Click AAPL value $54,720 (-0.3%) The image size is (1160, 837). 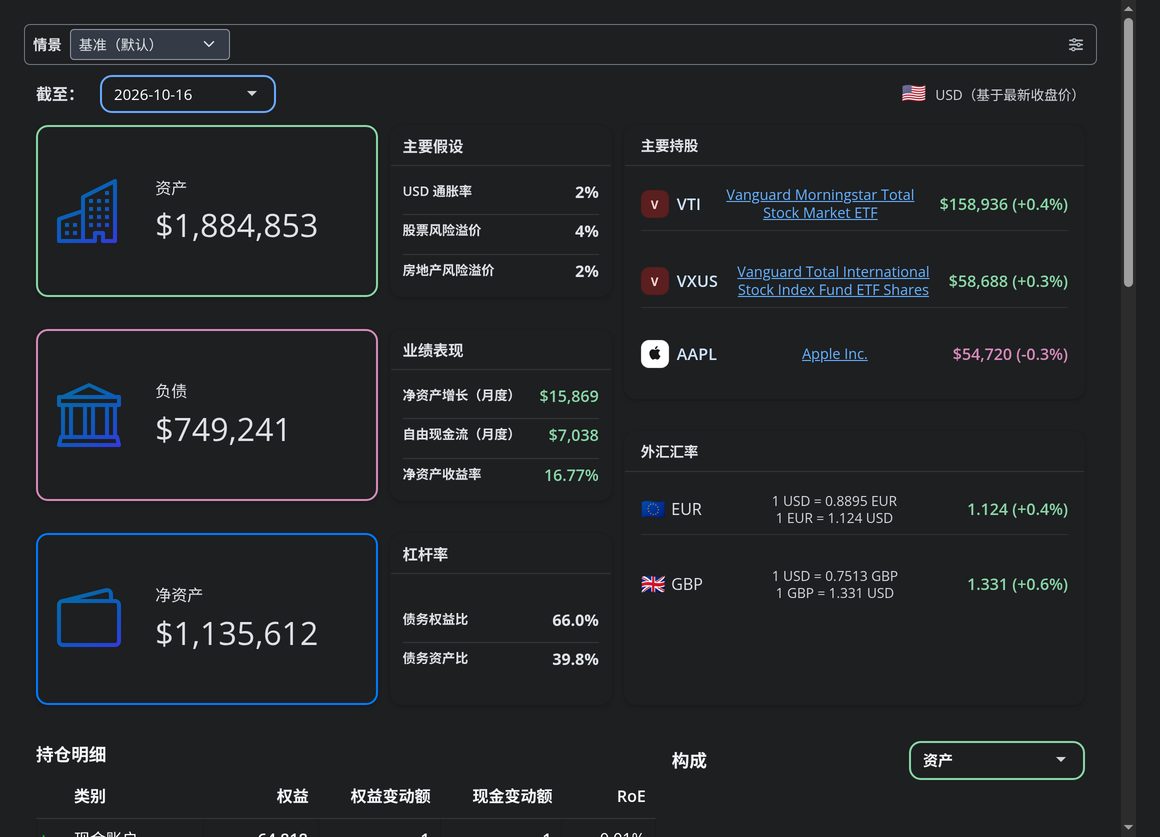point(1010,354)
